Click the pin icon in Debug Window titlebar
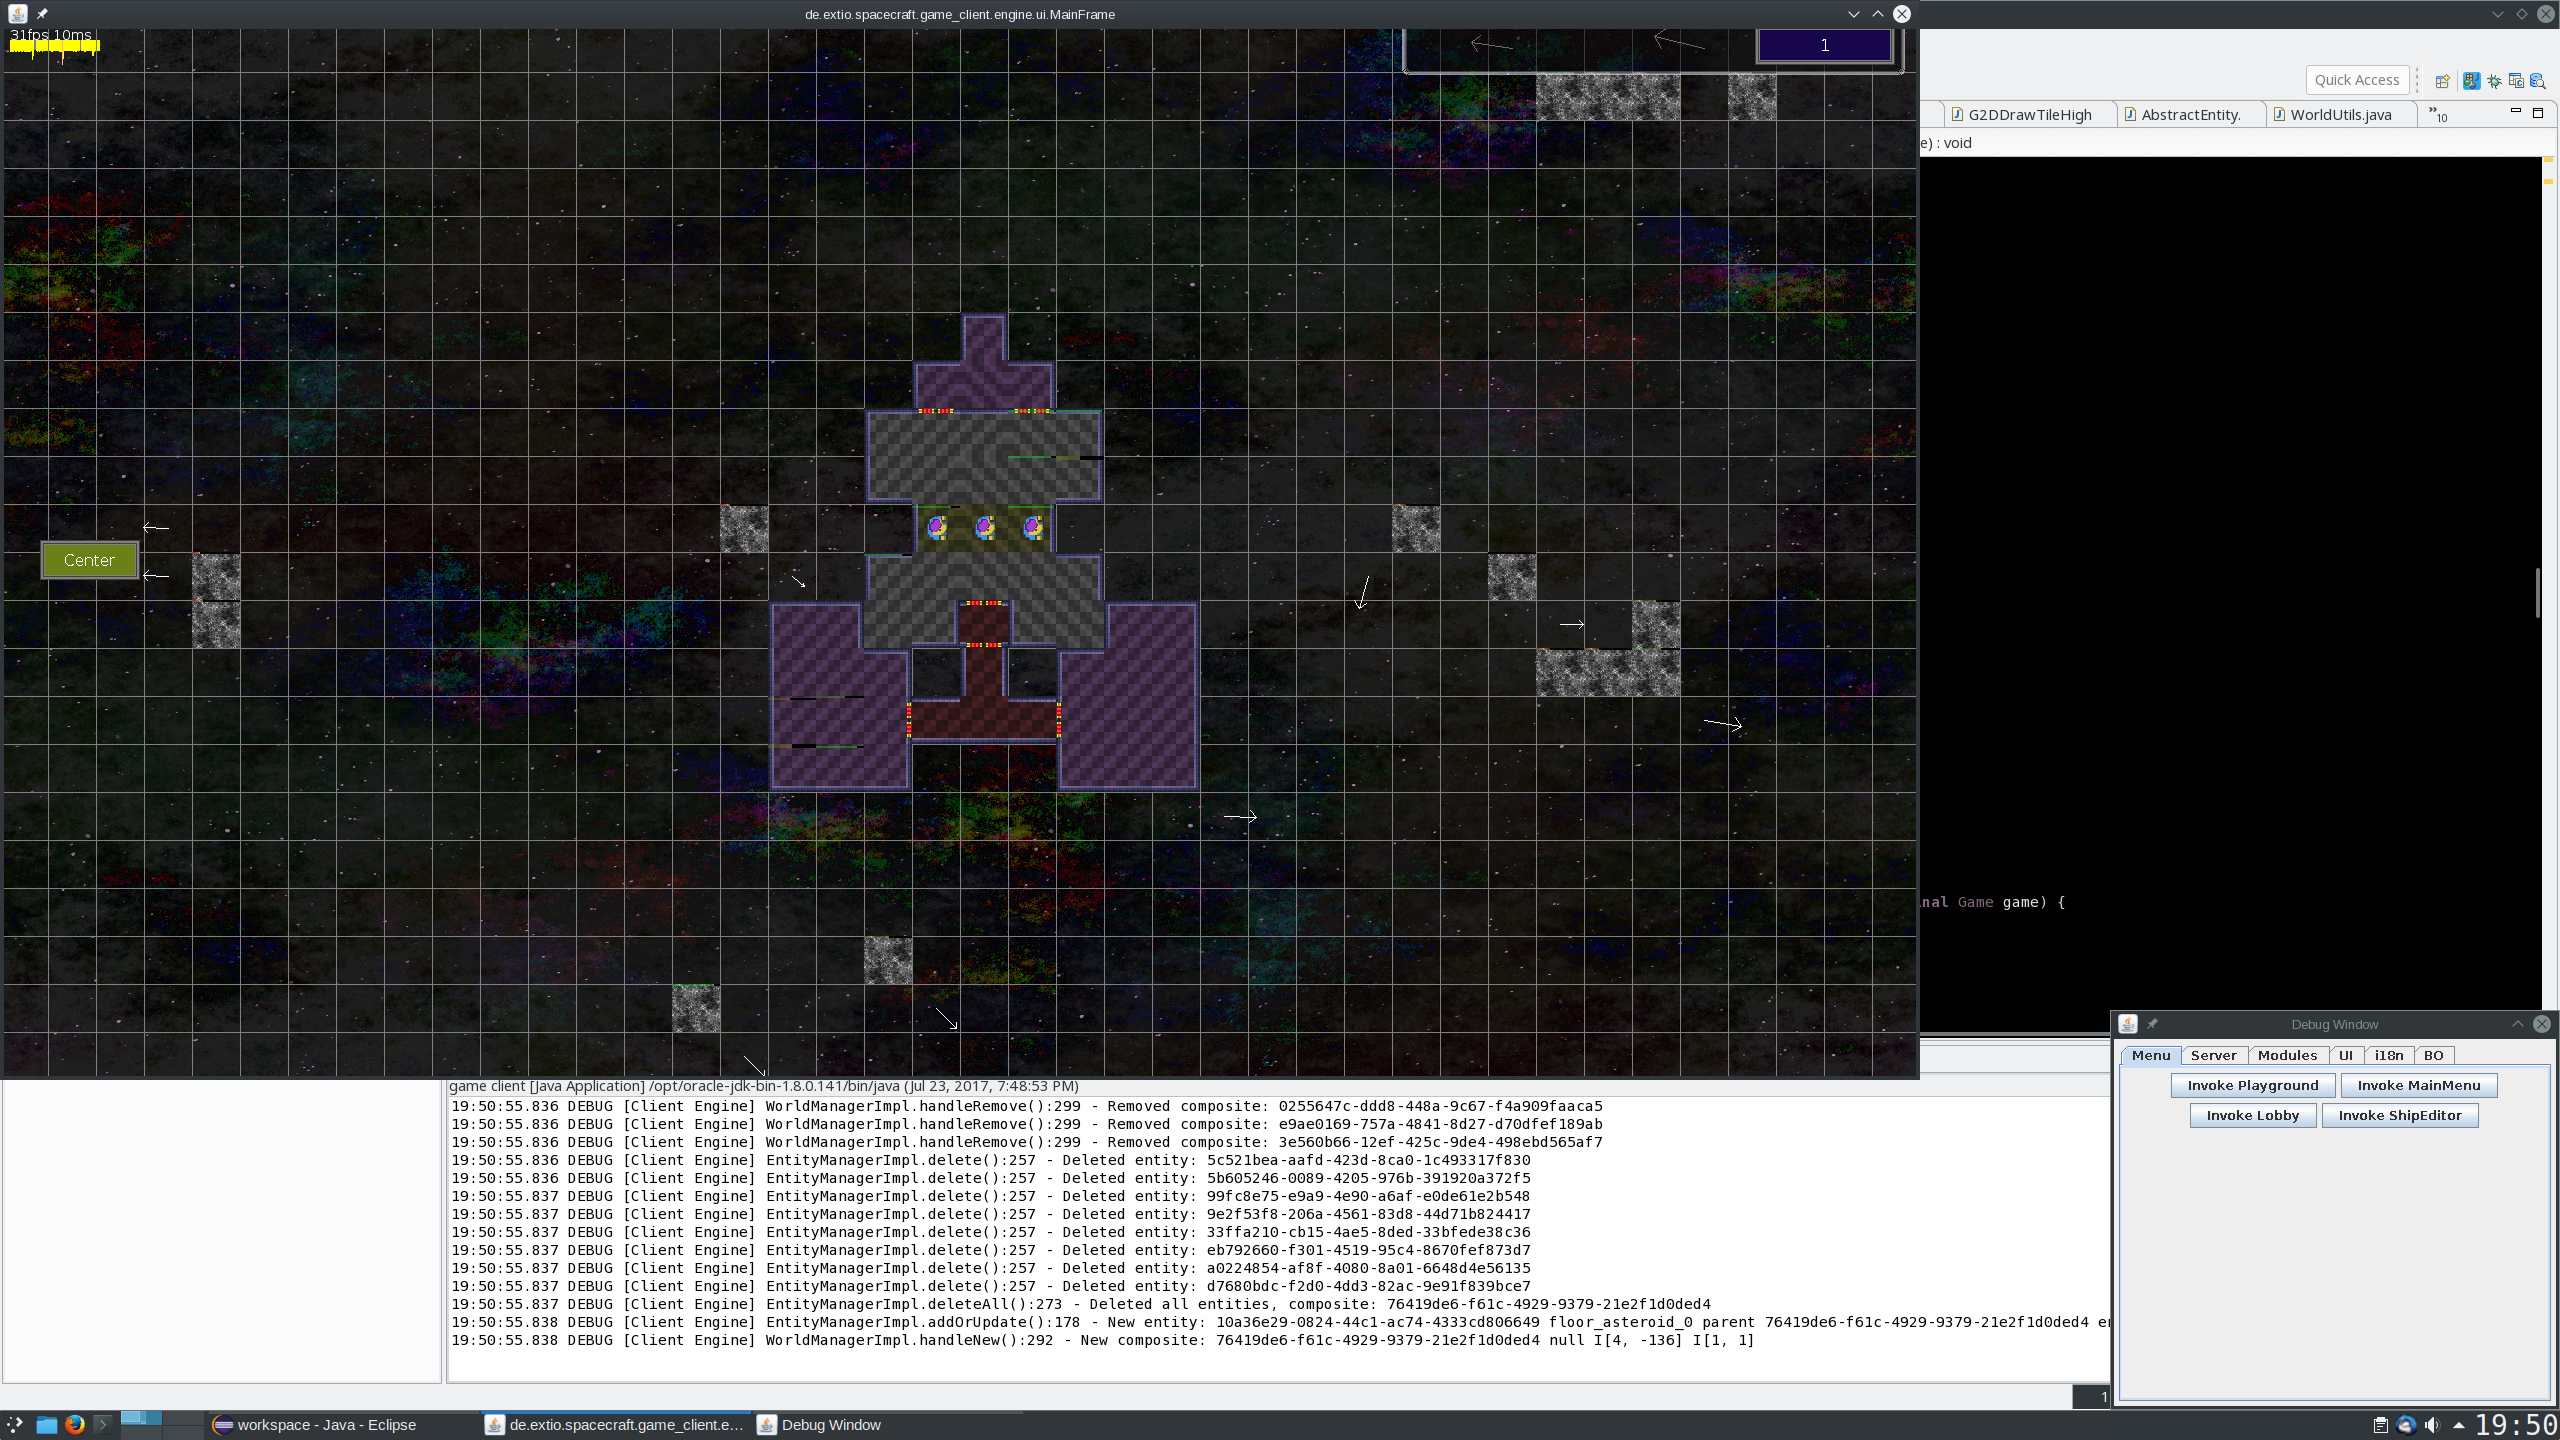2560x1440 pixels. coord(2151,1024)
